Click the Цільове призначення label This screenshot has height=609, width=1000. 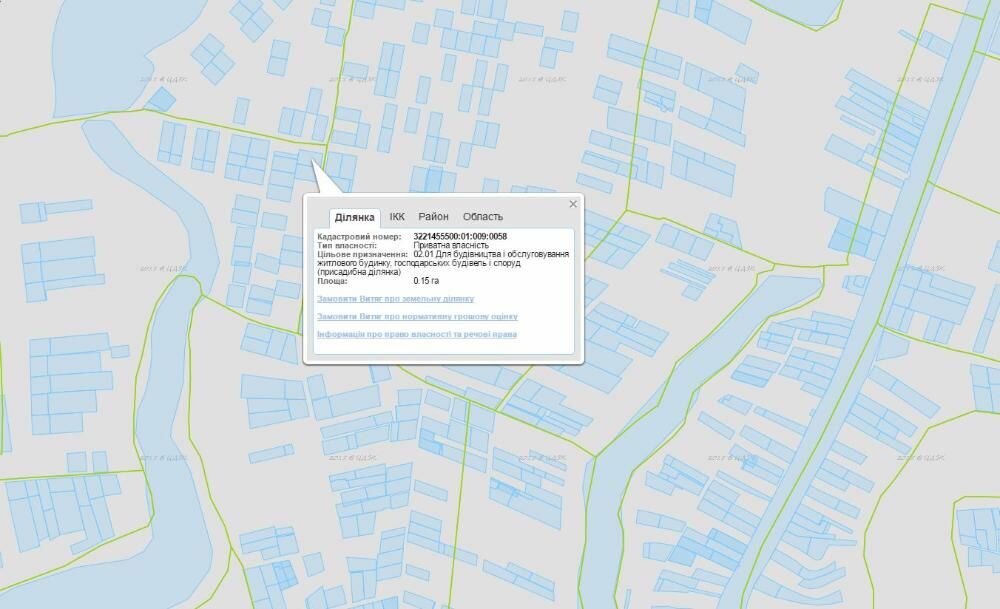pyautogui.click(x=362, y=254)
